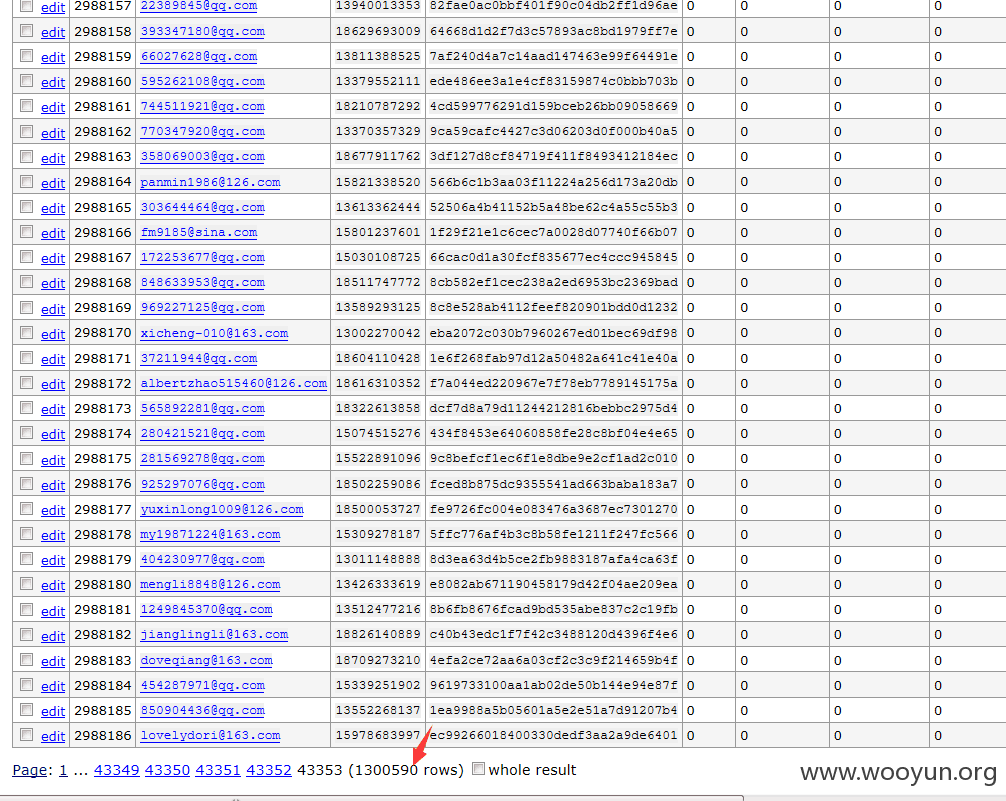
Task: Edit row 2988168
Action: [x=53, y=283]
